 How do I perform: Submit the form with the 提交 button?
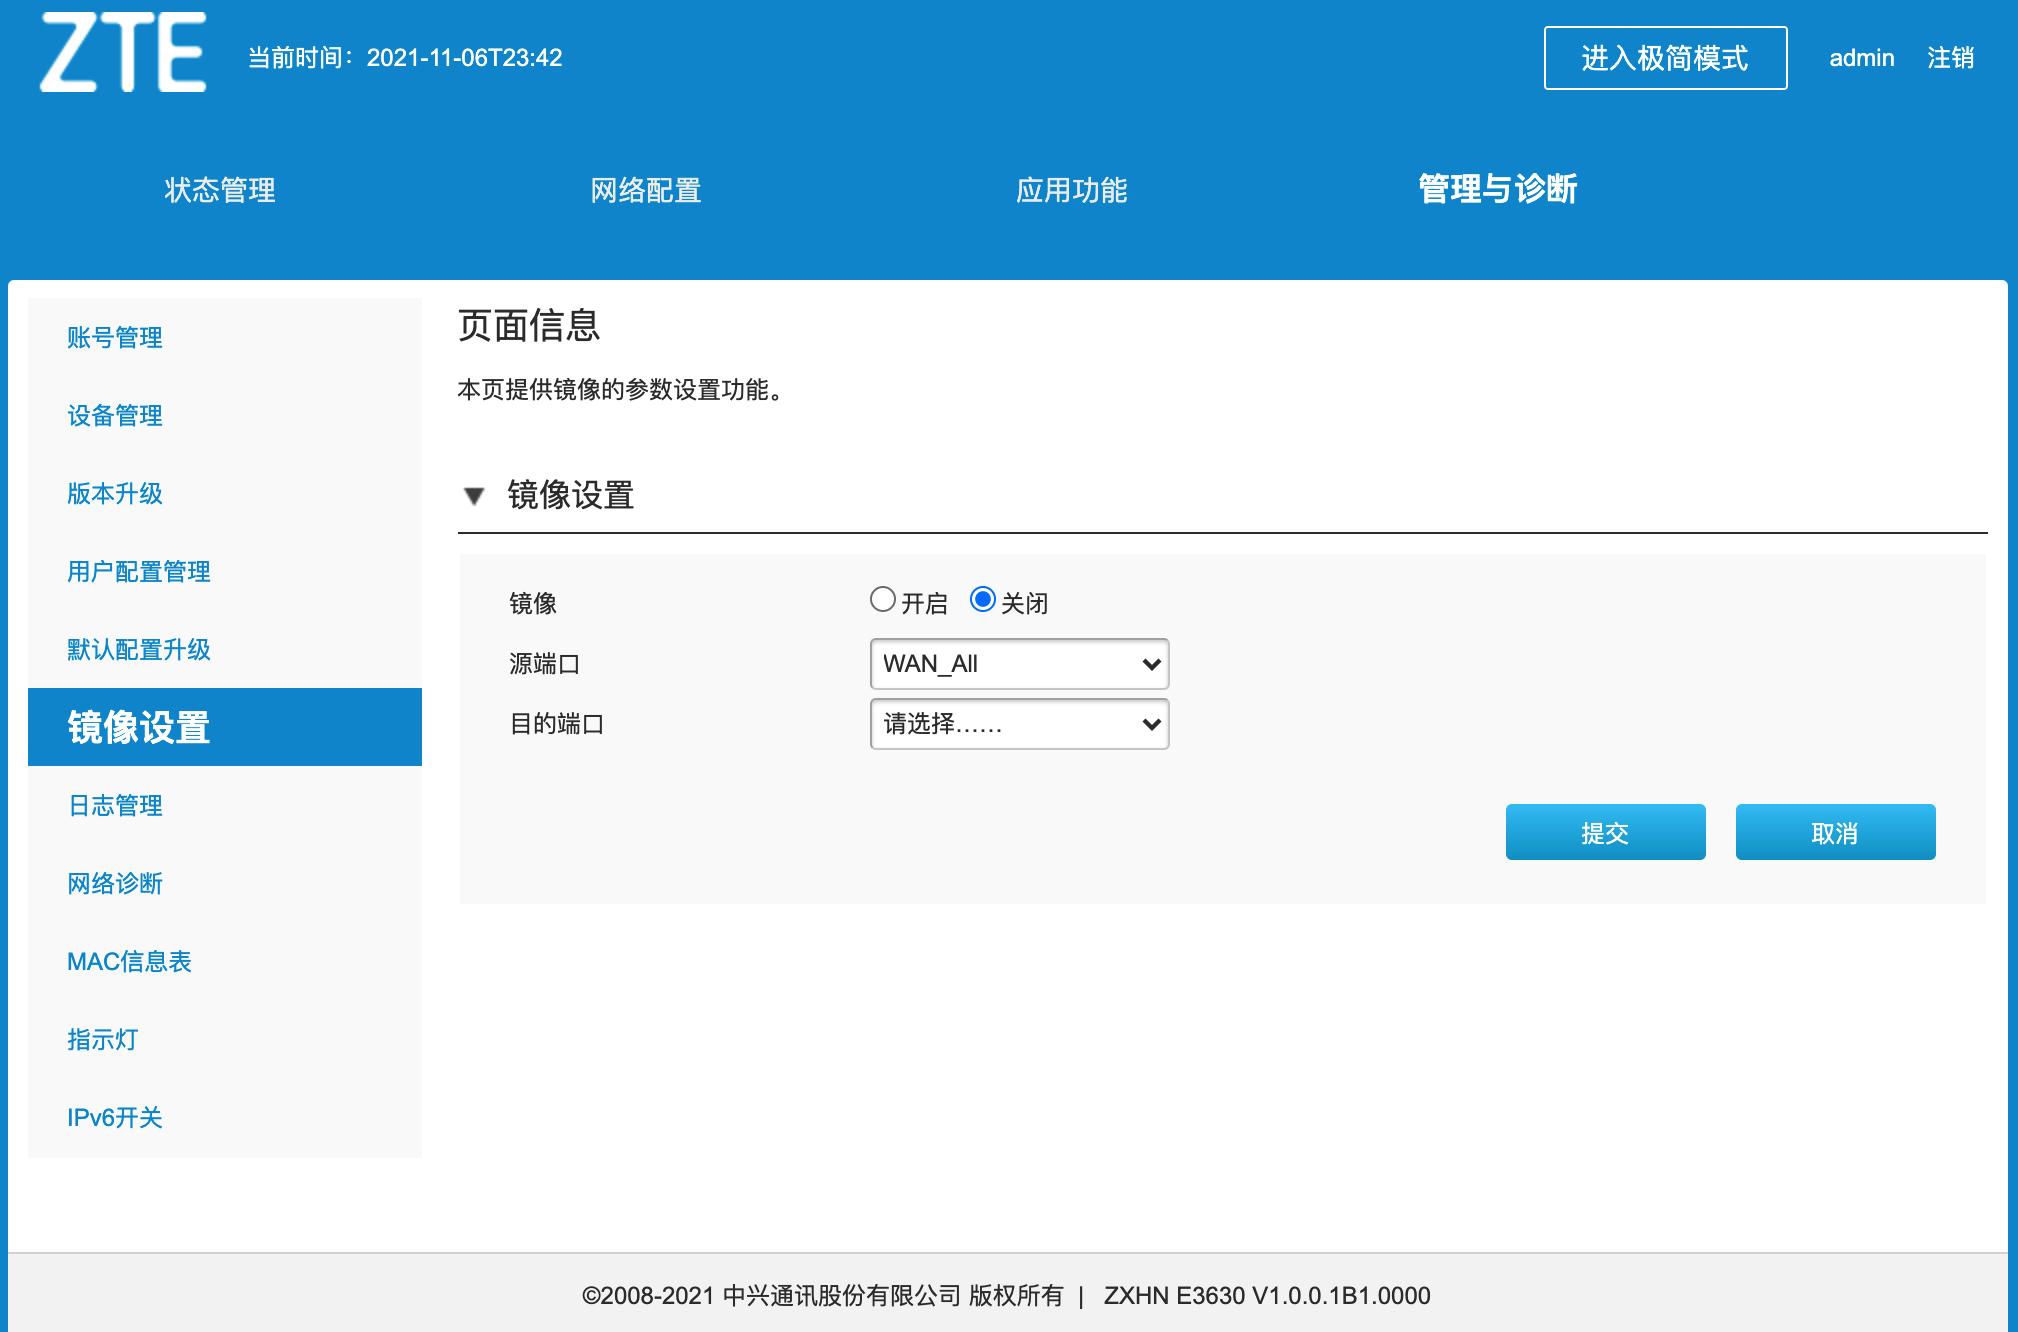pyautogui.click(x=1604, y=831)
